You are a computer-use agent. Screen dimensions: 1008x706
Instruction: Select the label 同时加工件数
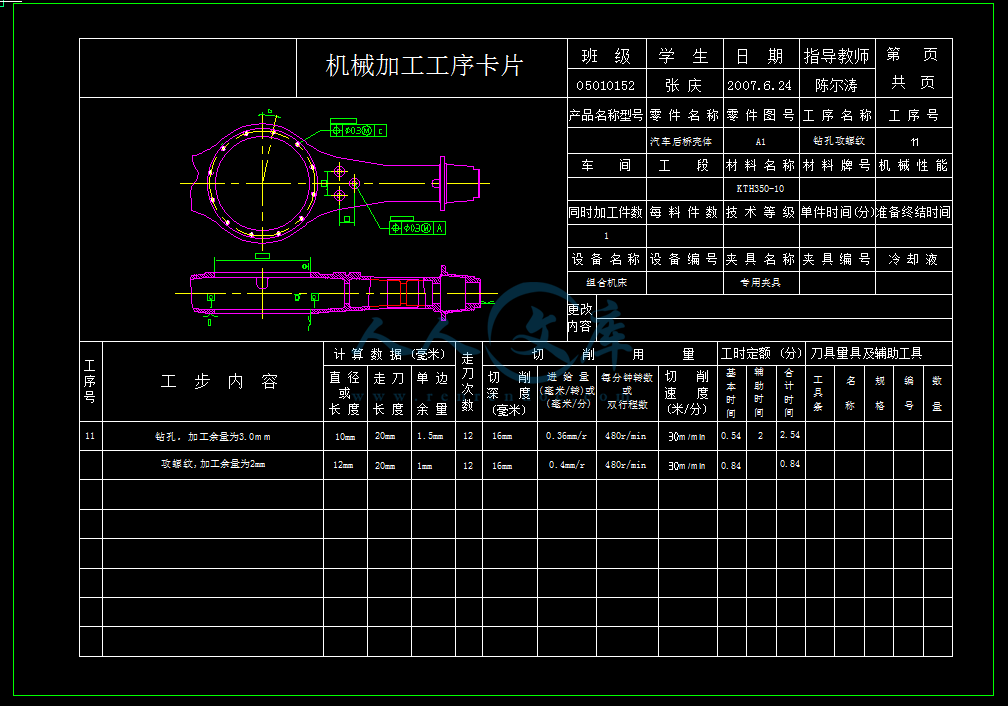(606, 212)
